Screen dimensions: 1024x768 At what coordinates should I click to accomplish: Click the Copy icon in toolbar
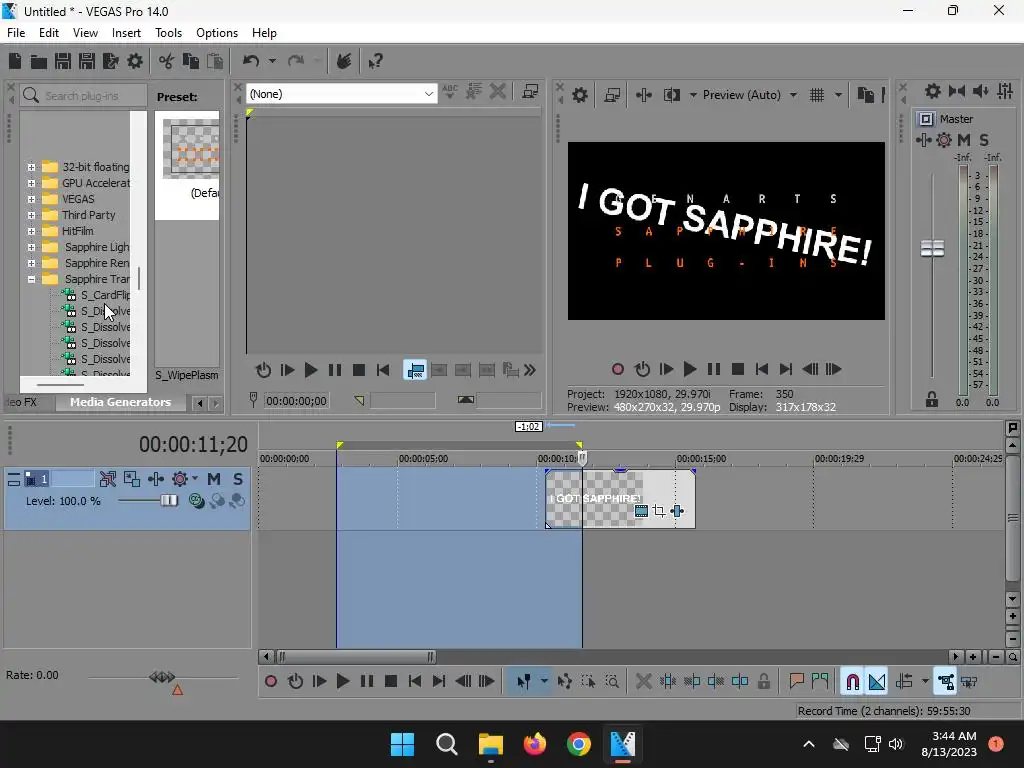pyautogui.click(x=191, y=61)
